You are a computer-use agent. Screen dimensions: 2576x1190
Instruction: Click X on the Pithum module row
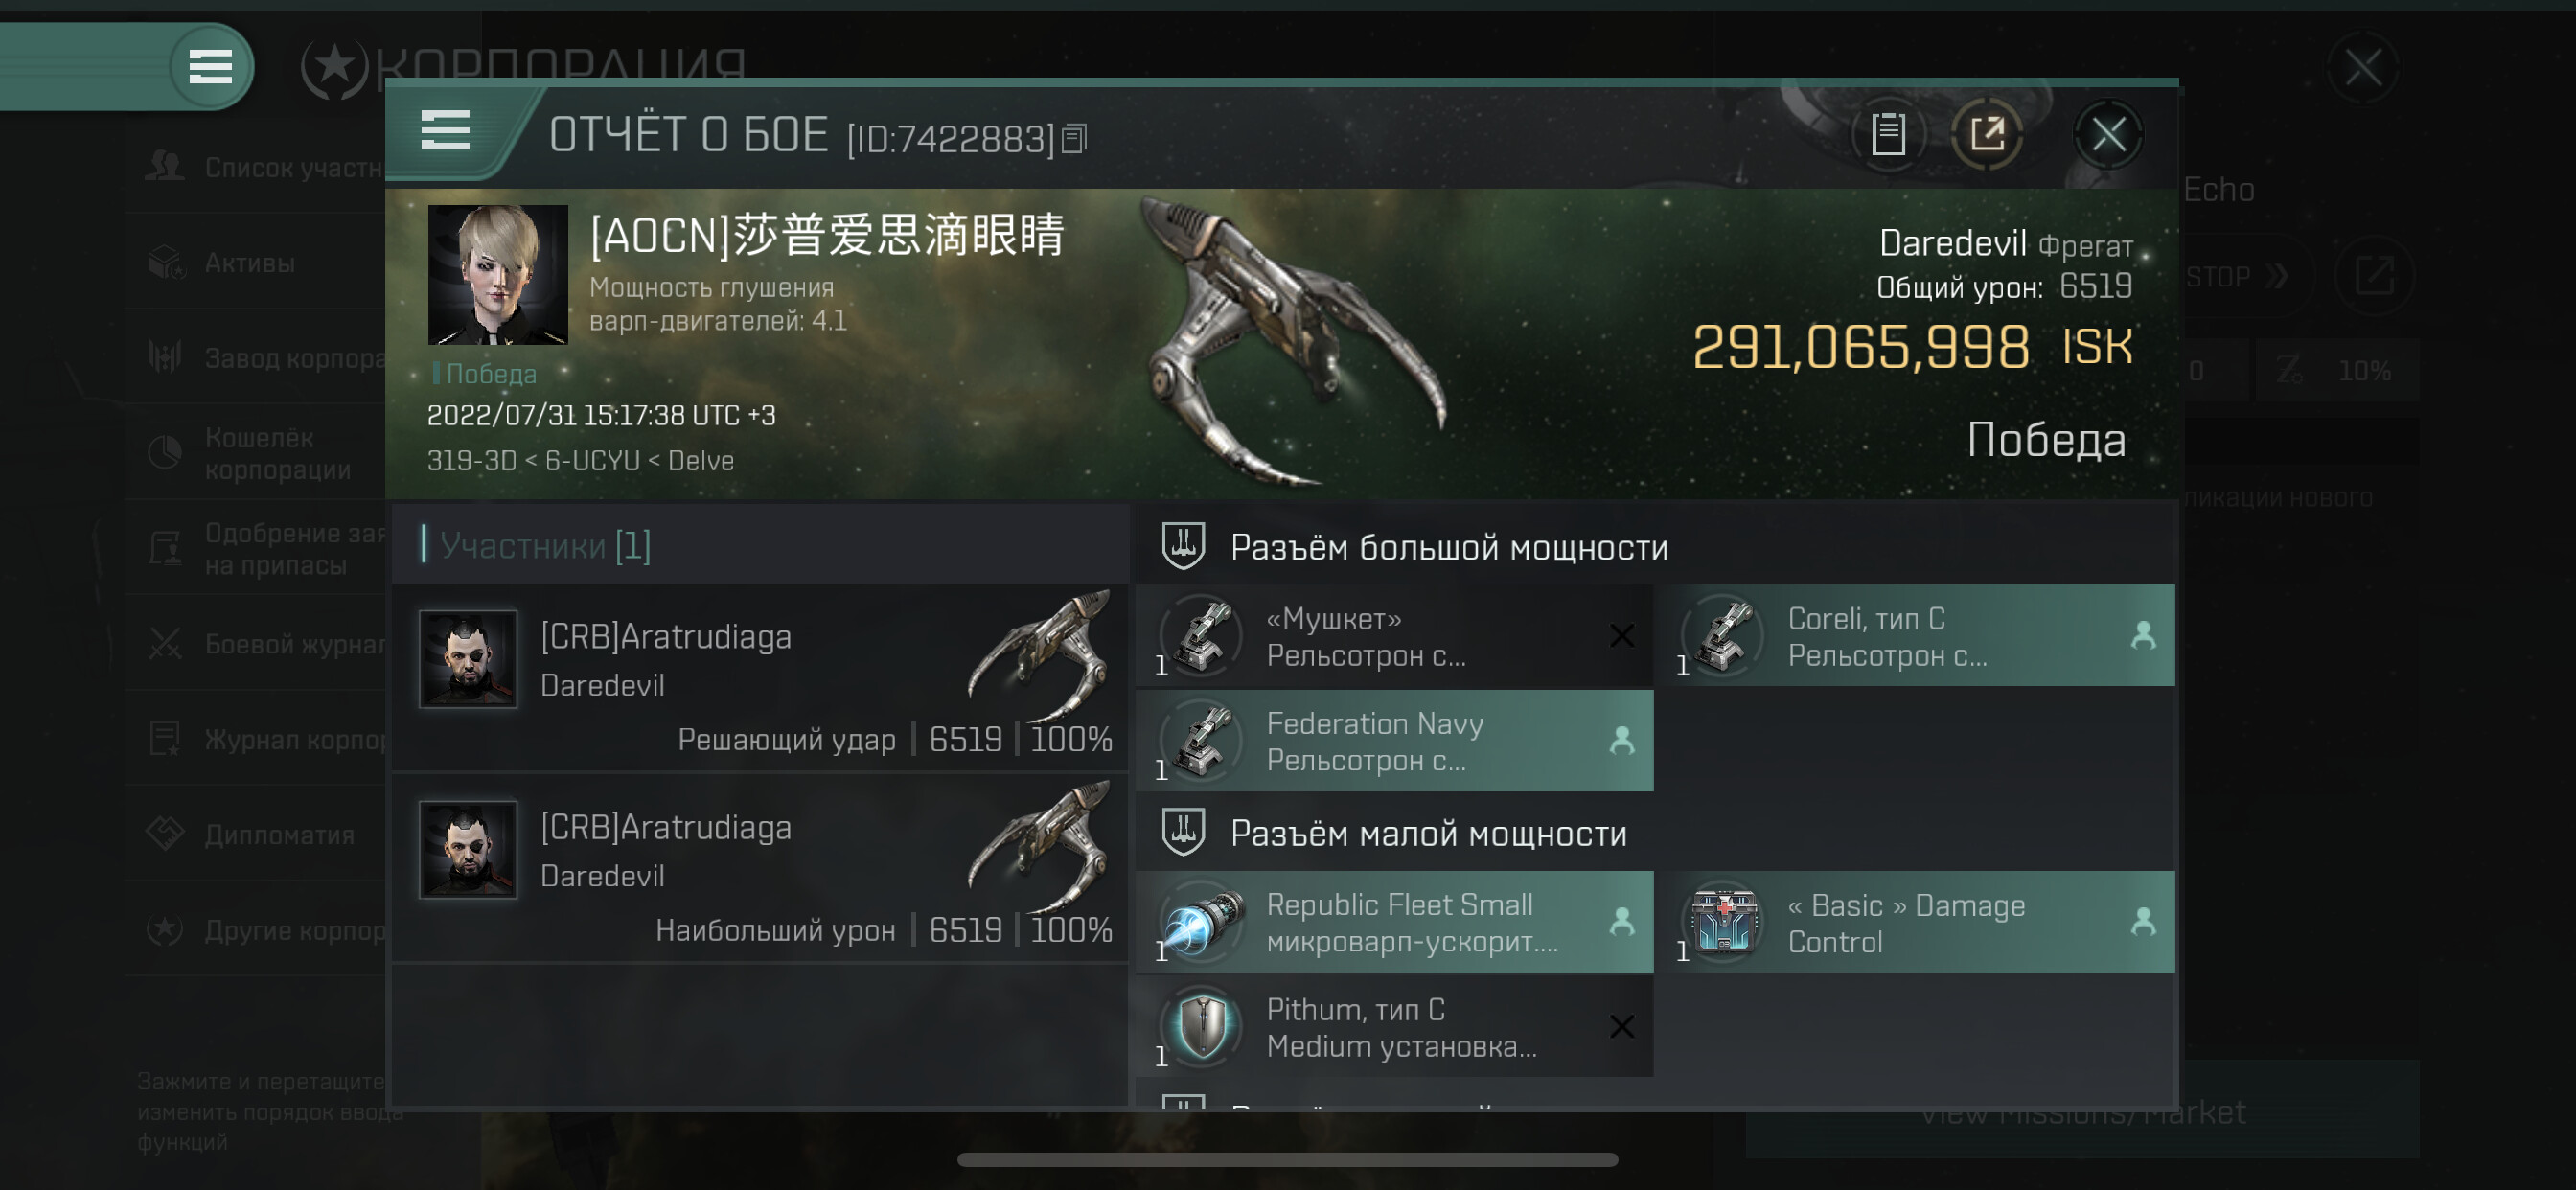point(1622,1027)
